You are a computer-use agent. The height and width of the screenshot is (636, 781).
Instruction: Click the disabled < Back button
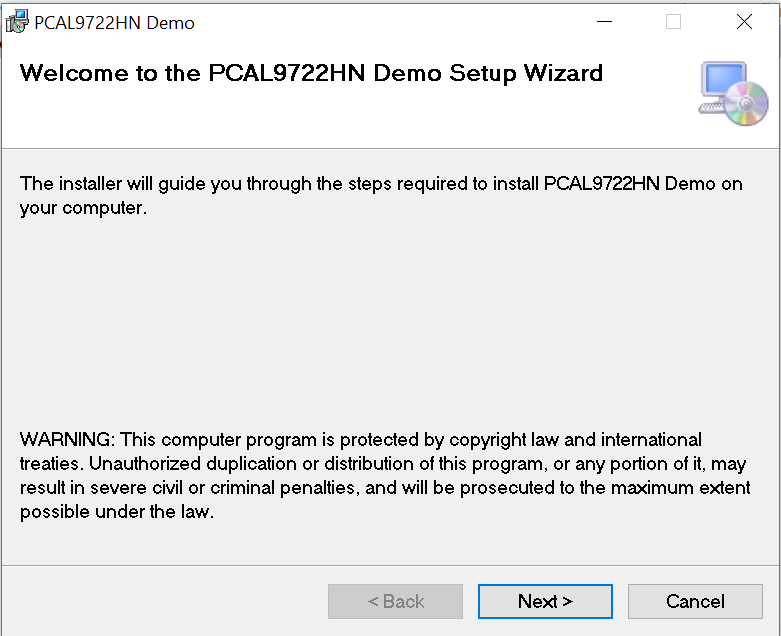395,601
